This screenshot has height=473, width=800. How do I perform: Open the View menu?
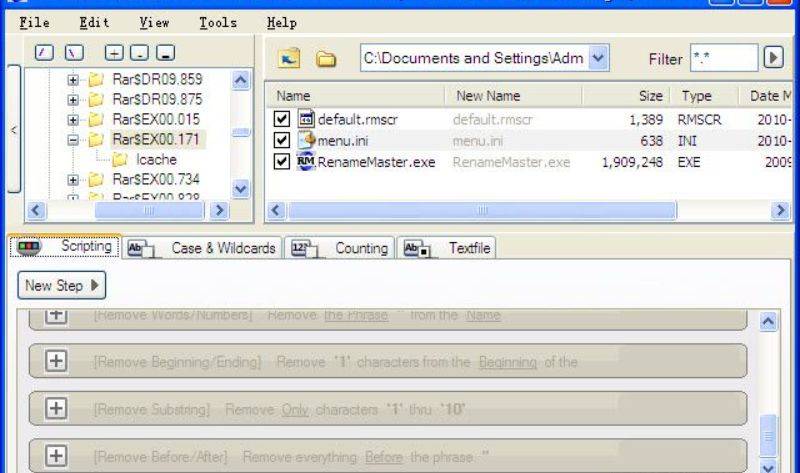coord(154,23)
